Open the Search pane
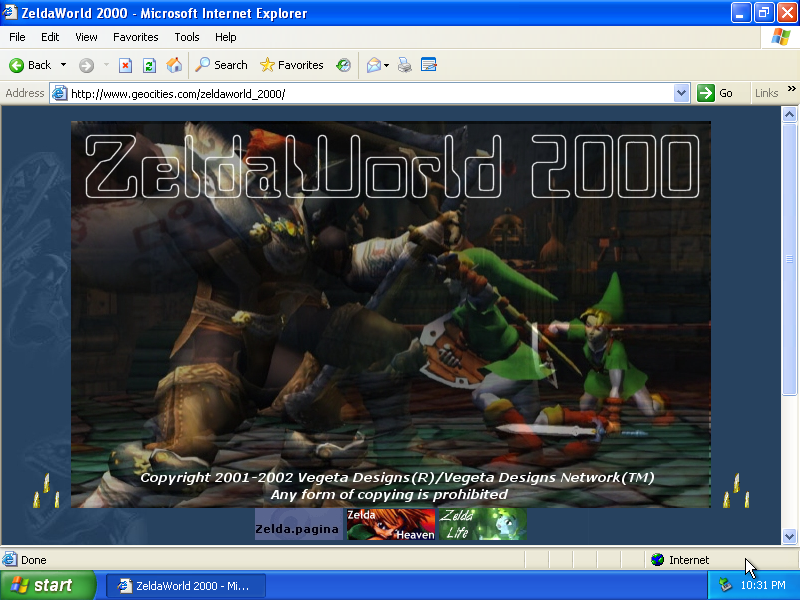 pos(222,65)
